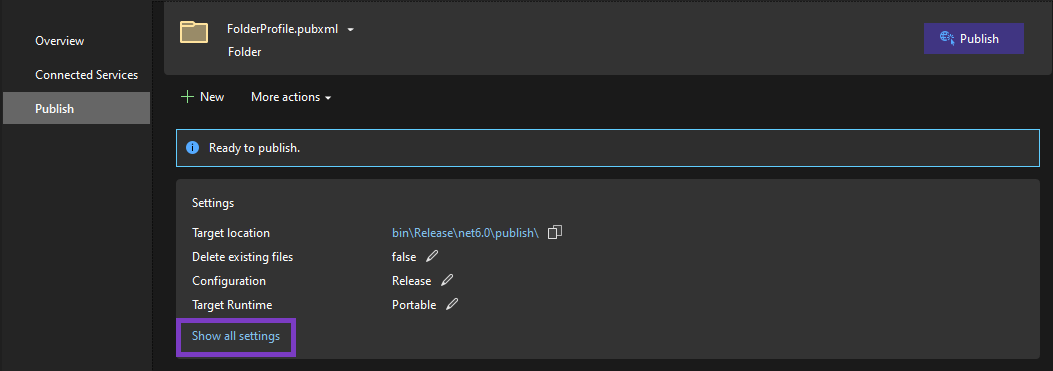Click the 'Delete existing files' label

(x=242, y=257)
